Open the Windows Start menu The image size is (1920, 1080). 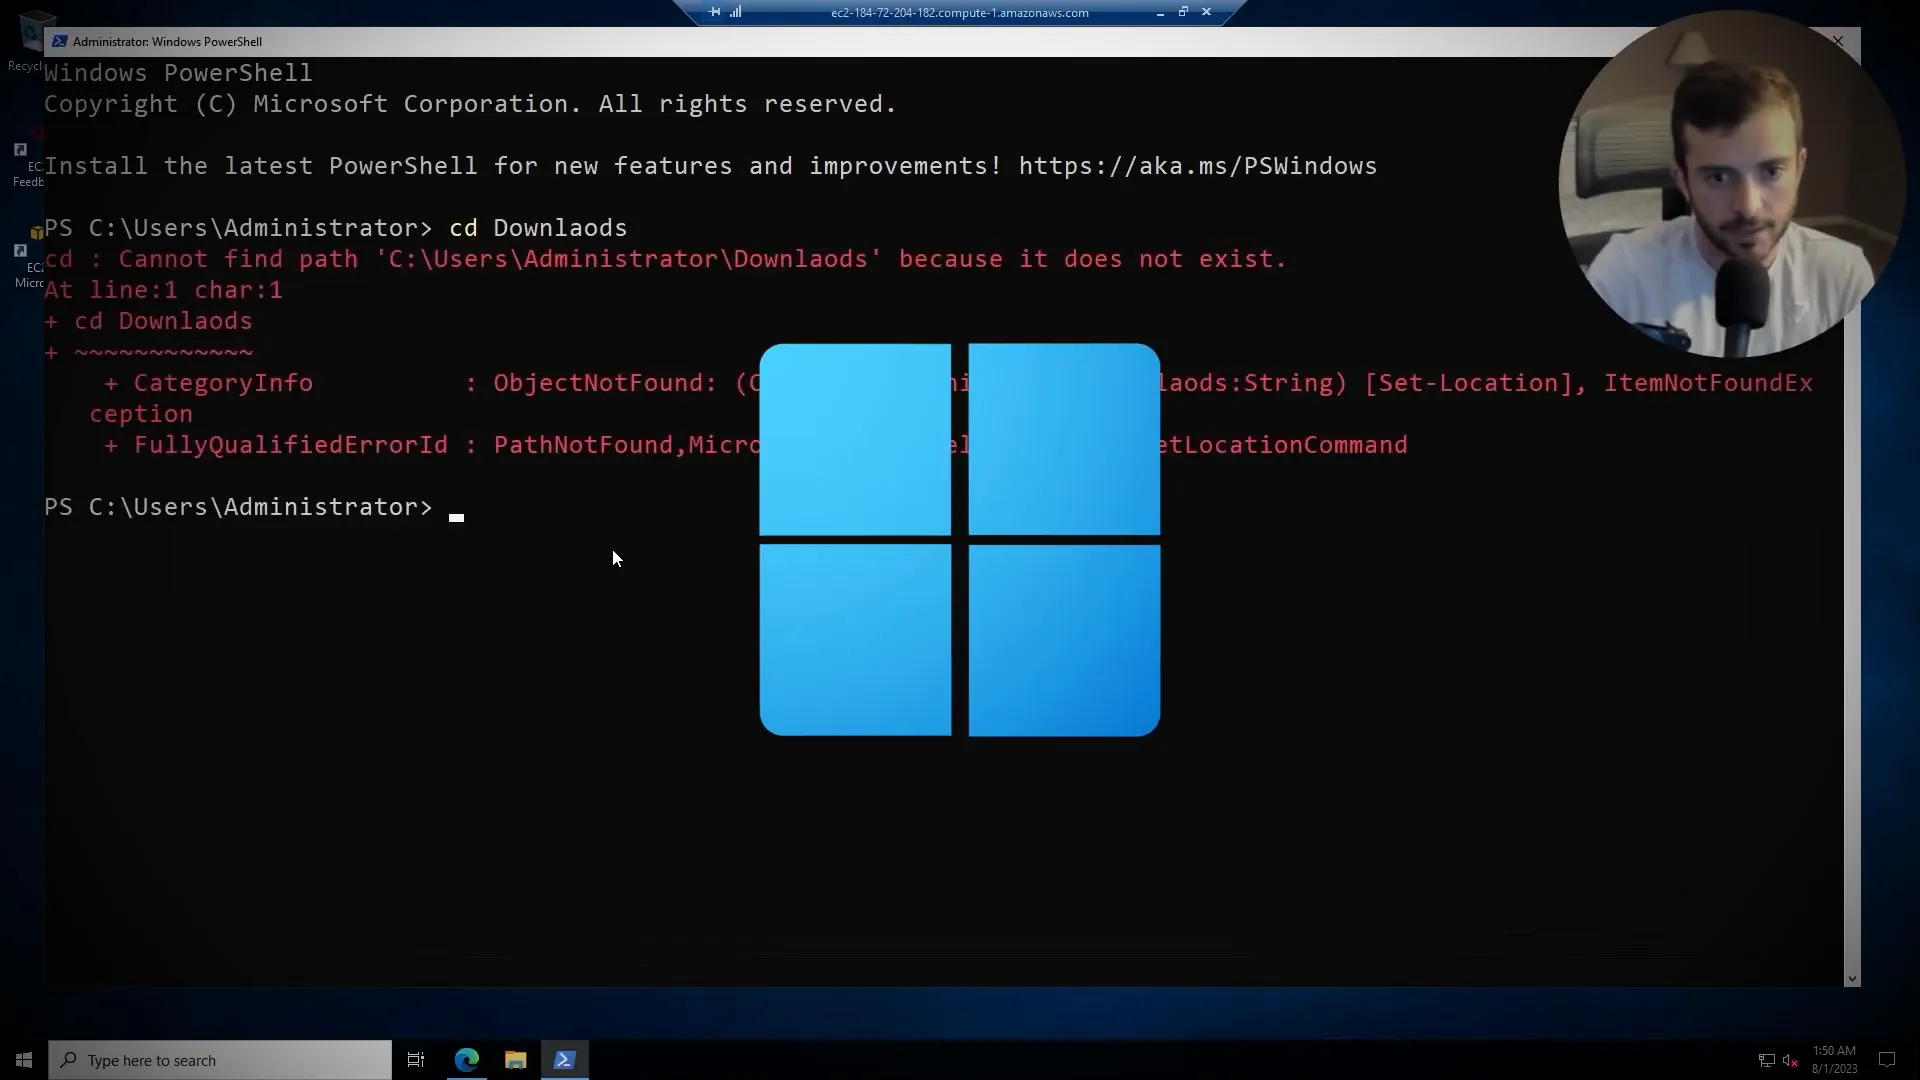pyautogui.click(x=24, y=1060)
